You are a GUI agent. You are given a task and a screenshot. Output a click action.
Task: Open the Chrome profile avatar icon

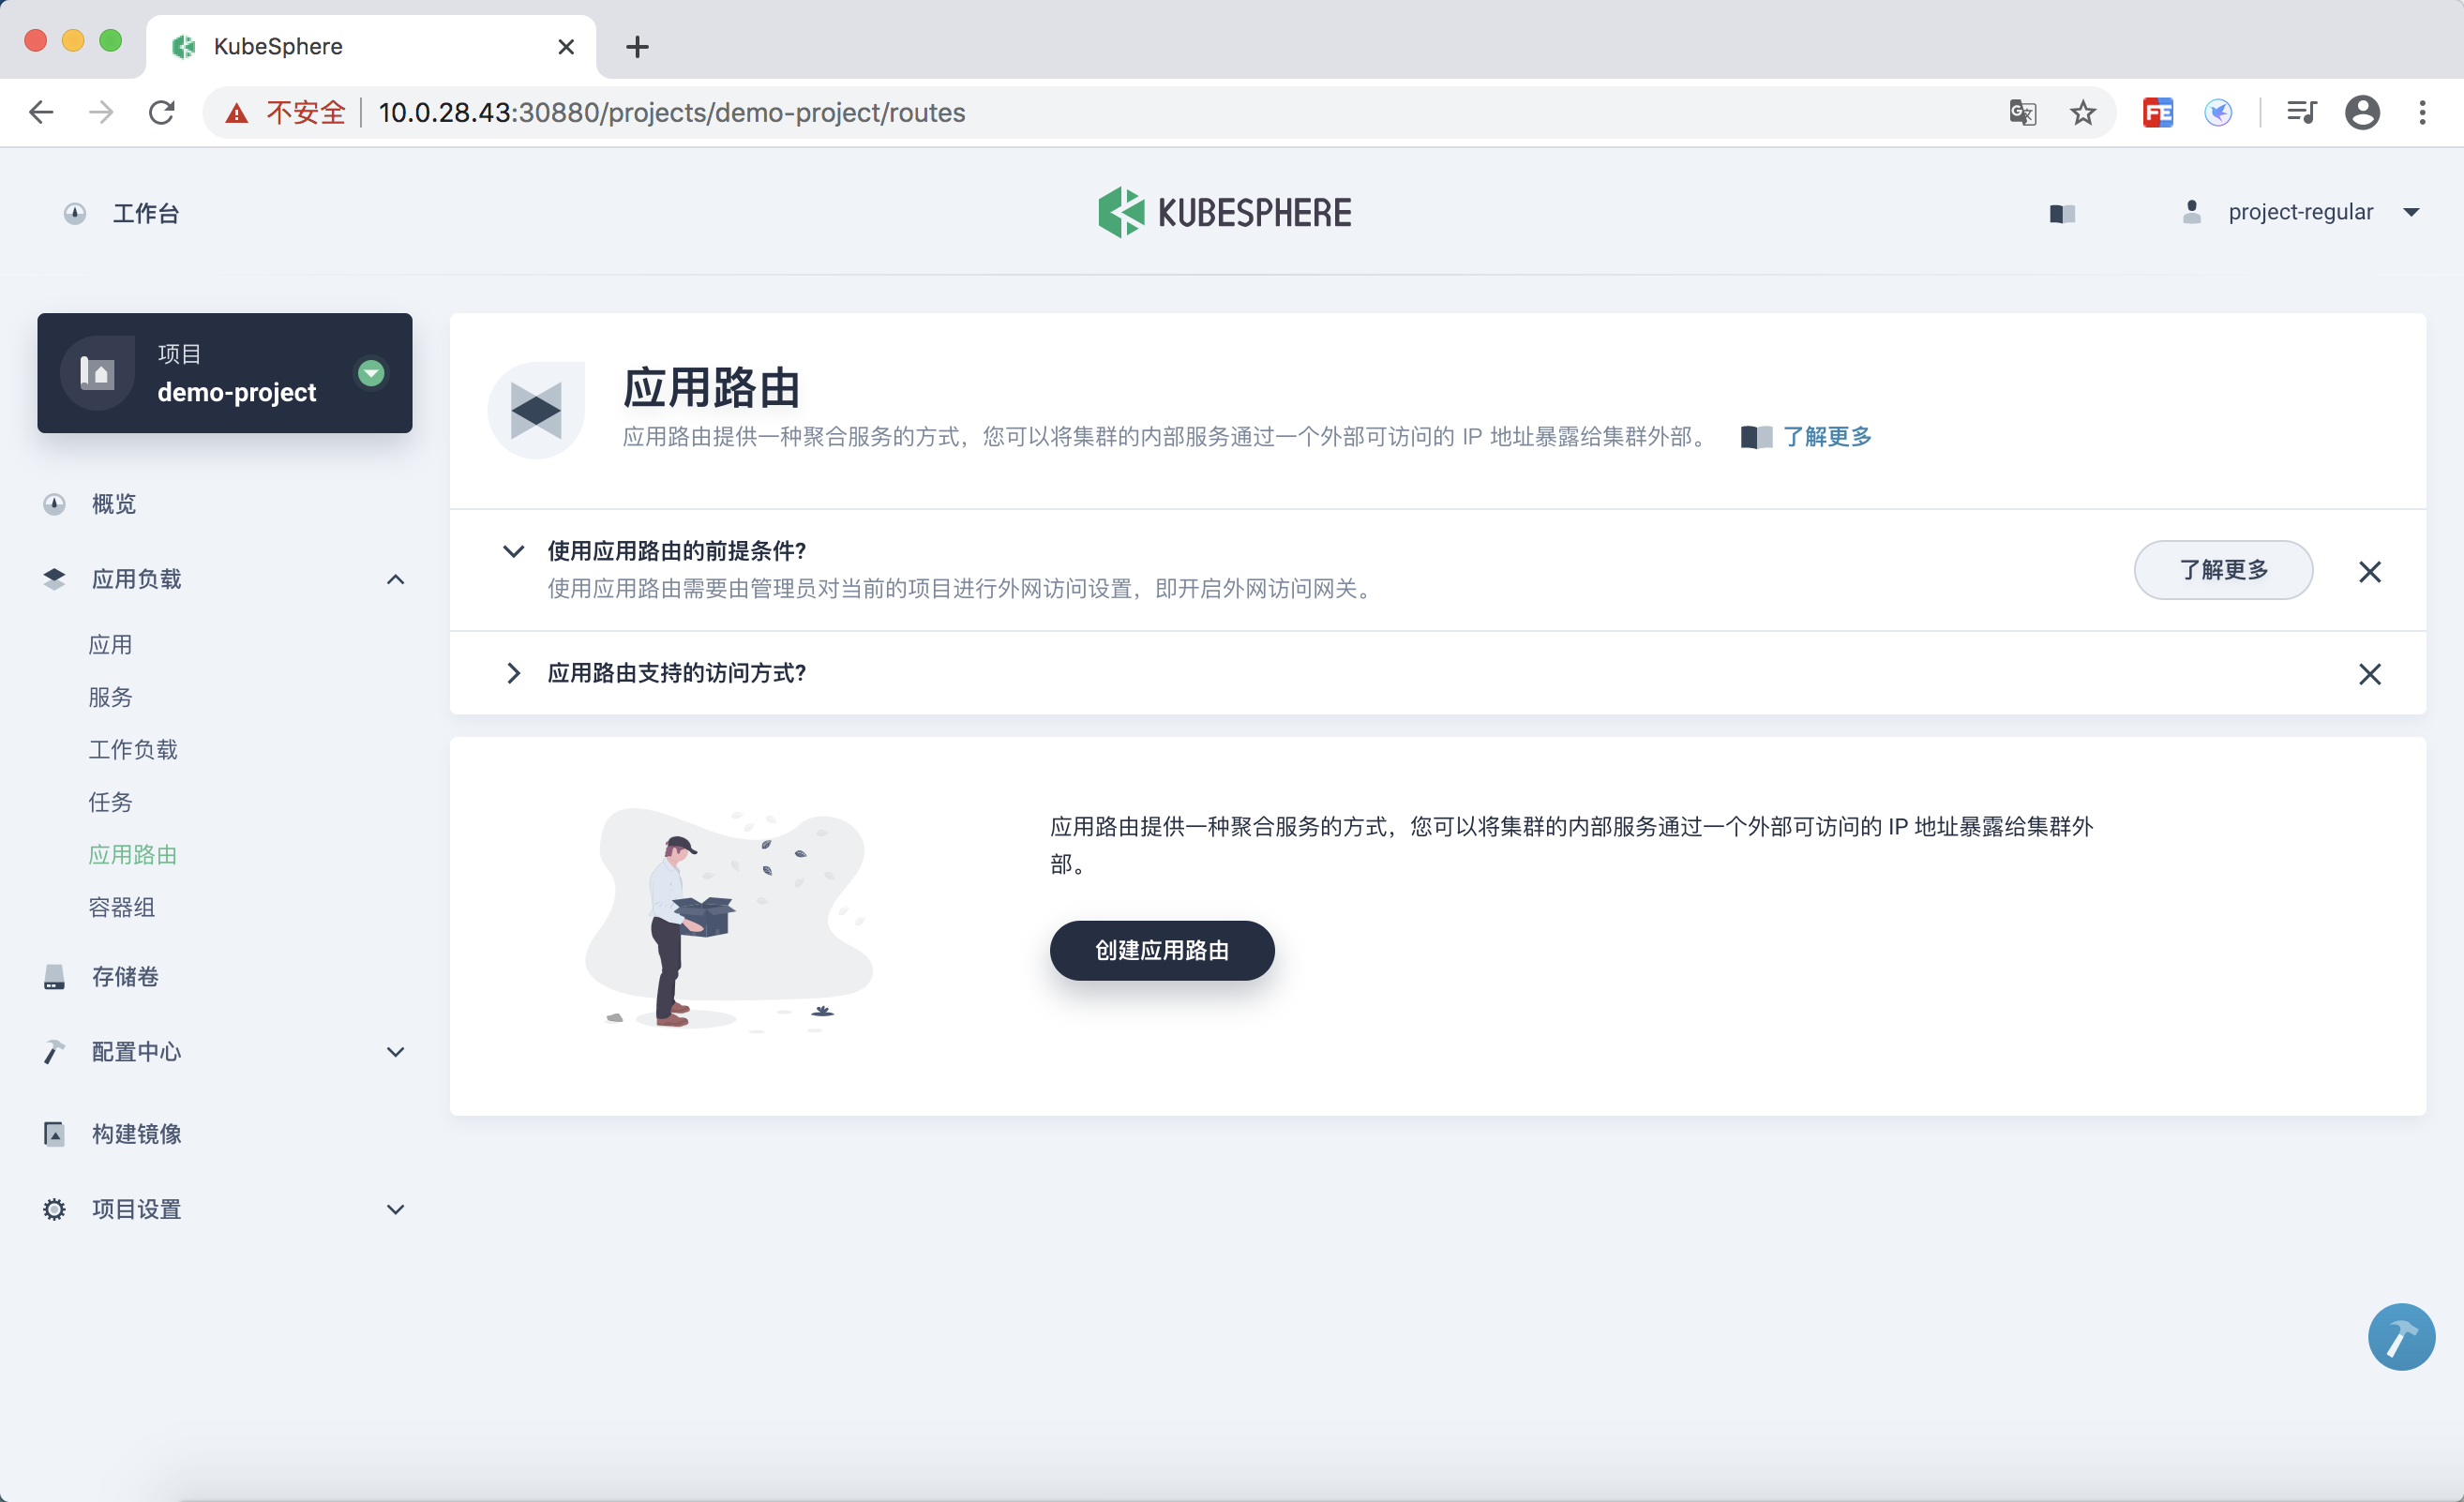pyautogui.click(x=2361, y=113)
